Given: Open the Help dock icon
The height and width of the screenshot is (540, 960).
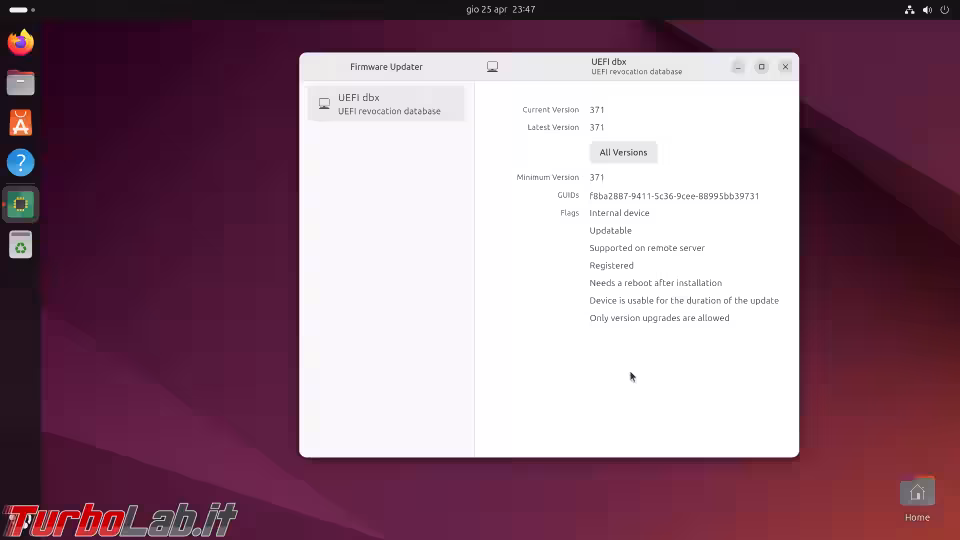Looking at the screenshot, I should [21, 163].
